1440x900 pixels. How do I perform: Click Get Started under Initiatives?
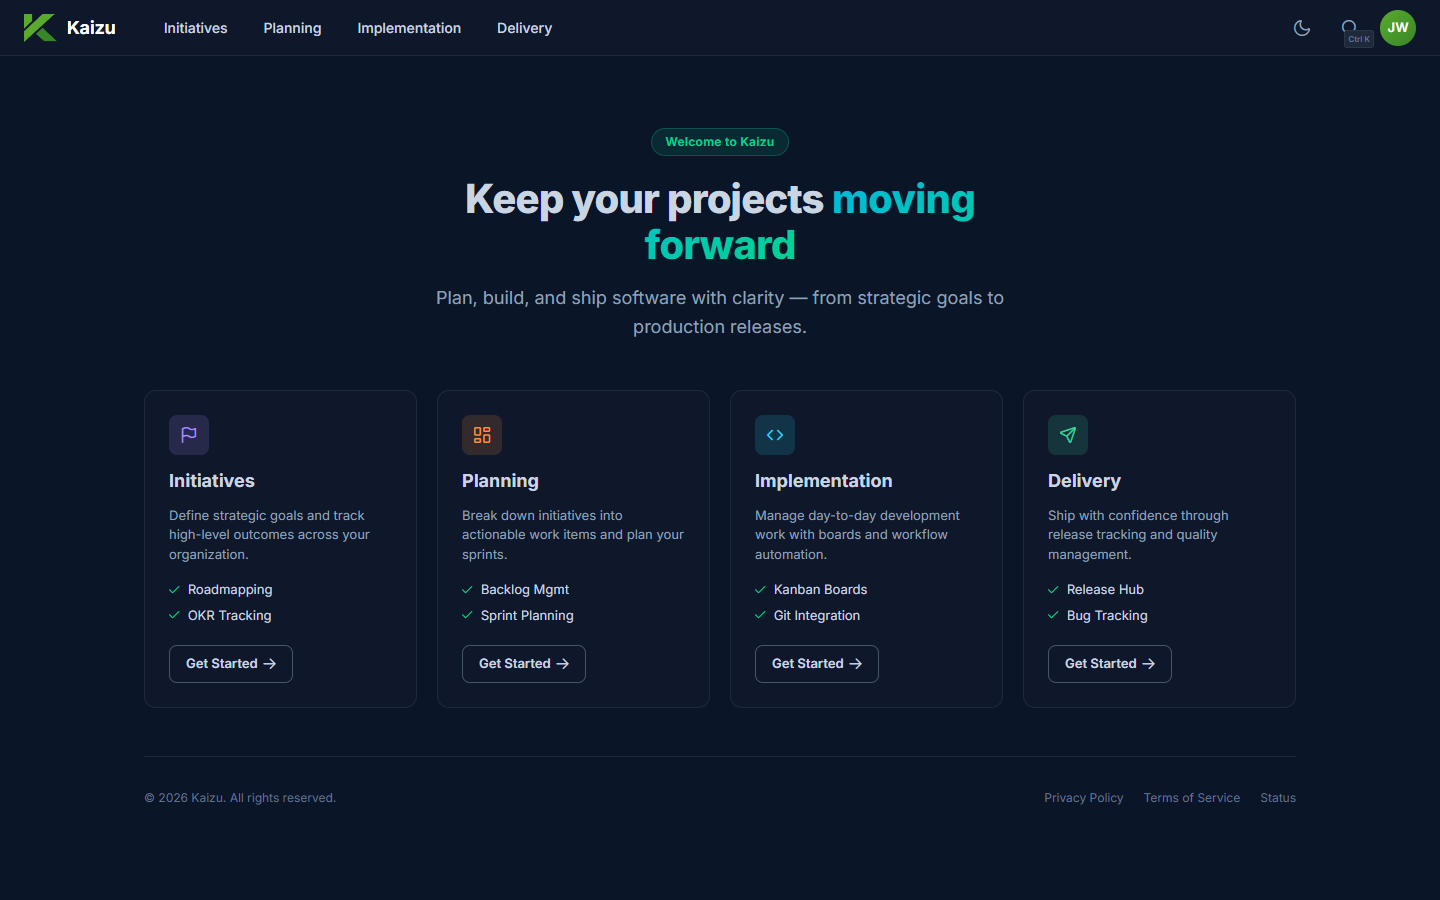pyautogui.click(x=230, y=663)
